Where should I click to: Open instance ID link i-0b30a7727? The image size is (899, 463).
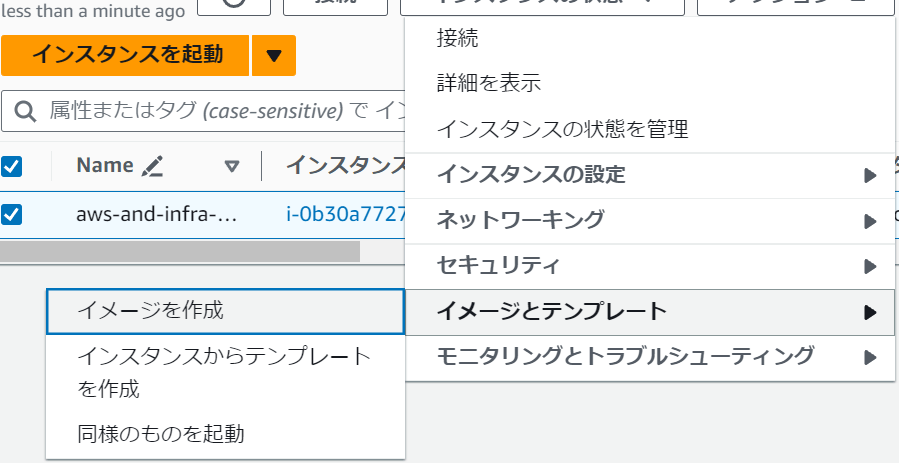(x=345, y=215)
